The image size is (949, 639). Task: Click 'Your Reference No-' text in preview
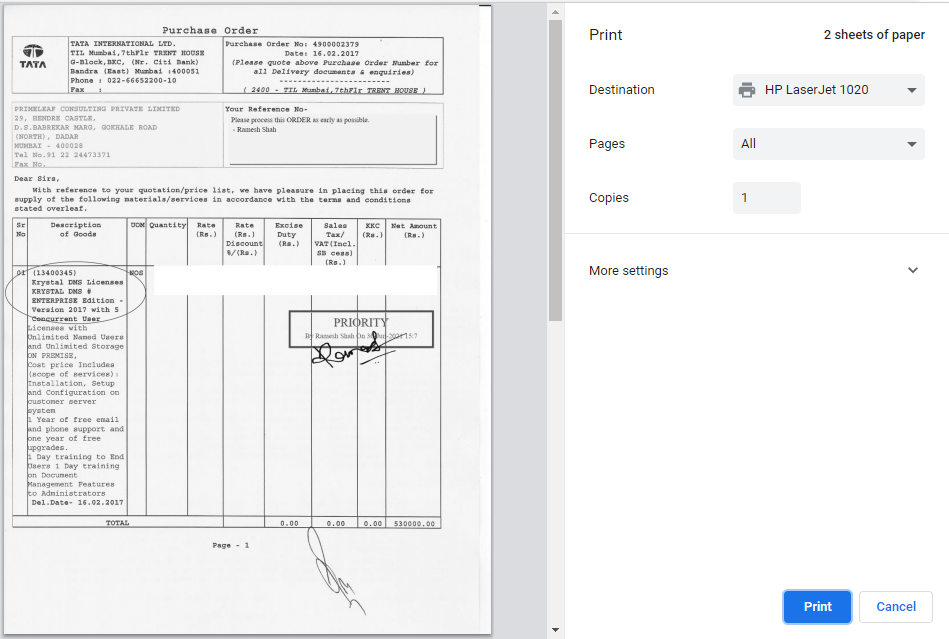pyautogui.click(x=266, y=110)
